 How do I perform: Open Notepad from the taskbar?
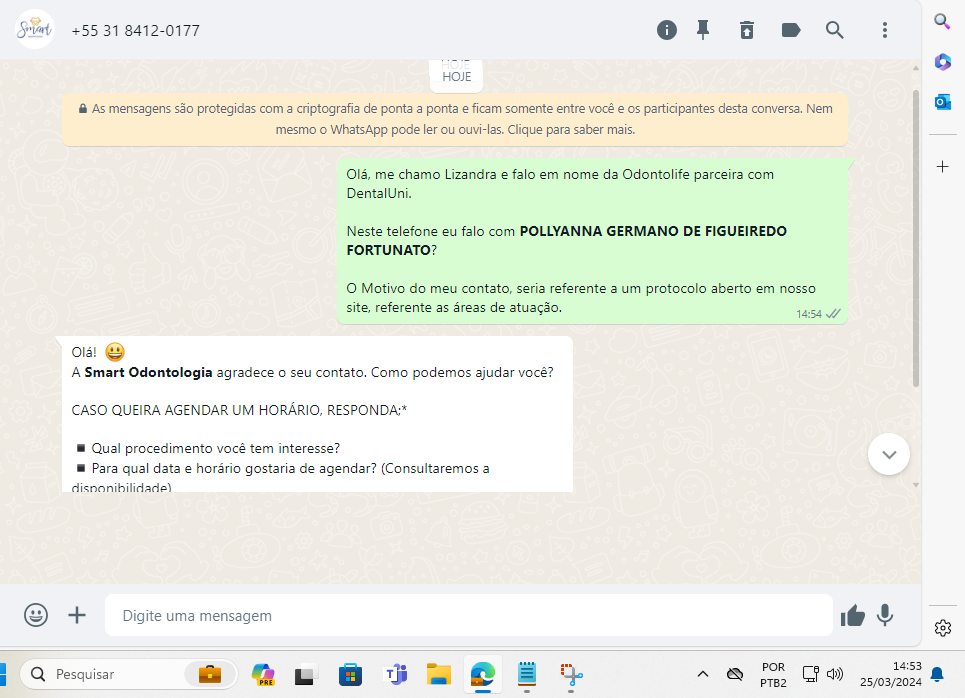pos(527,675)
